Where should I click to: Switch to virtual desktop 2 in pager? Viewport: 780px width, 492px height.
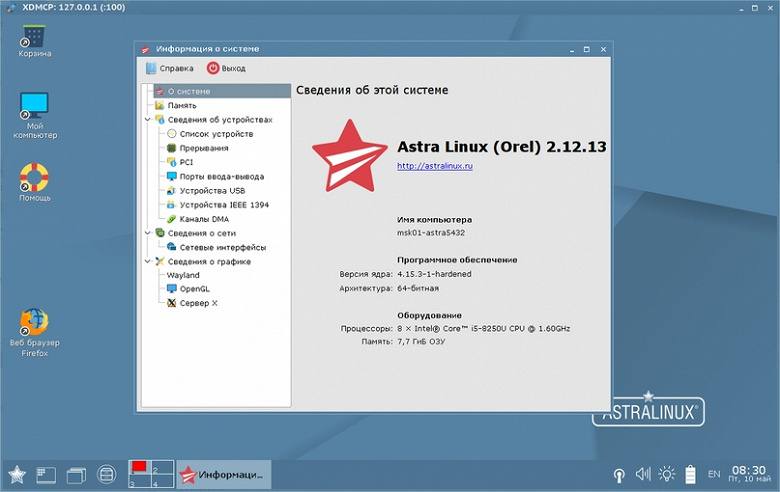pos(163,468)
